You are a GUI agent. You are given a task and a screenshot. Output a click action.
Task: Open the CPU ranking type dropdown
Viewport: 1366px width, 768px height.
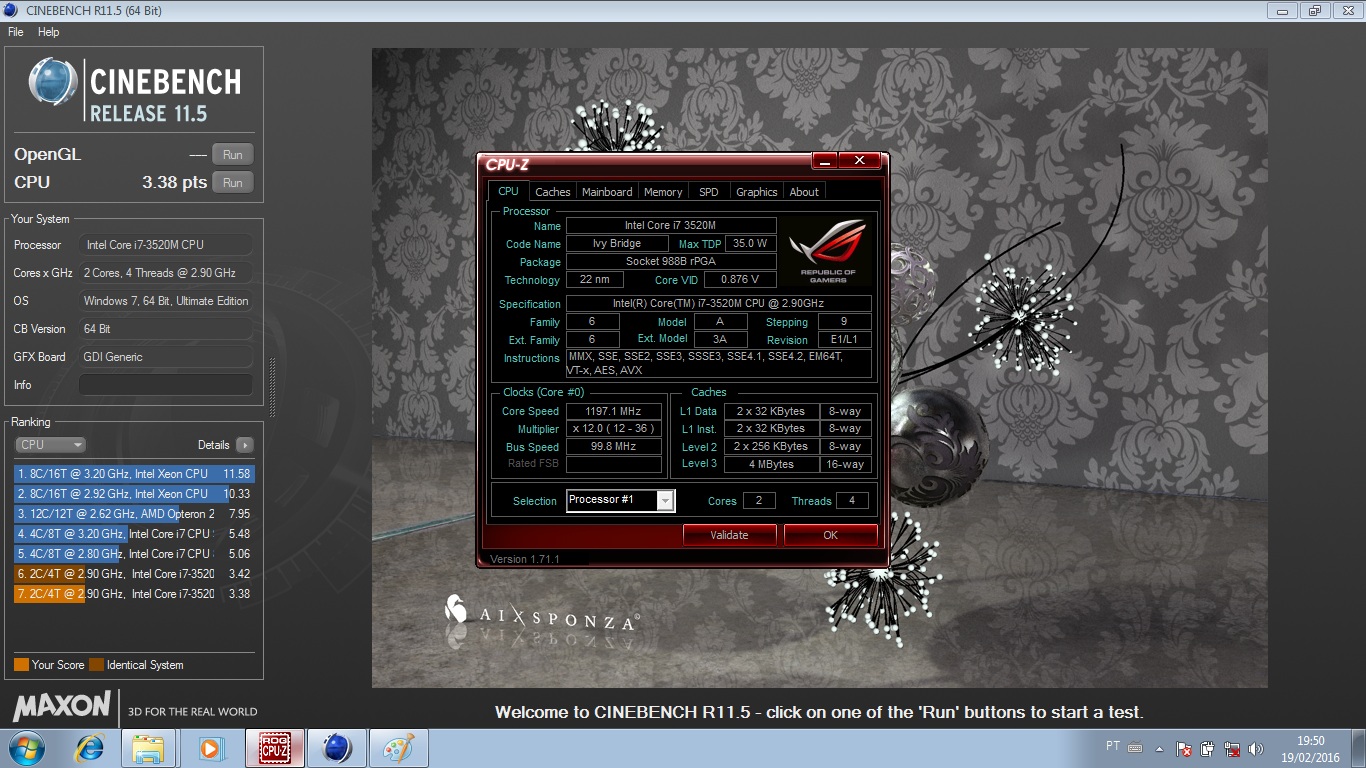coord(50,445)
